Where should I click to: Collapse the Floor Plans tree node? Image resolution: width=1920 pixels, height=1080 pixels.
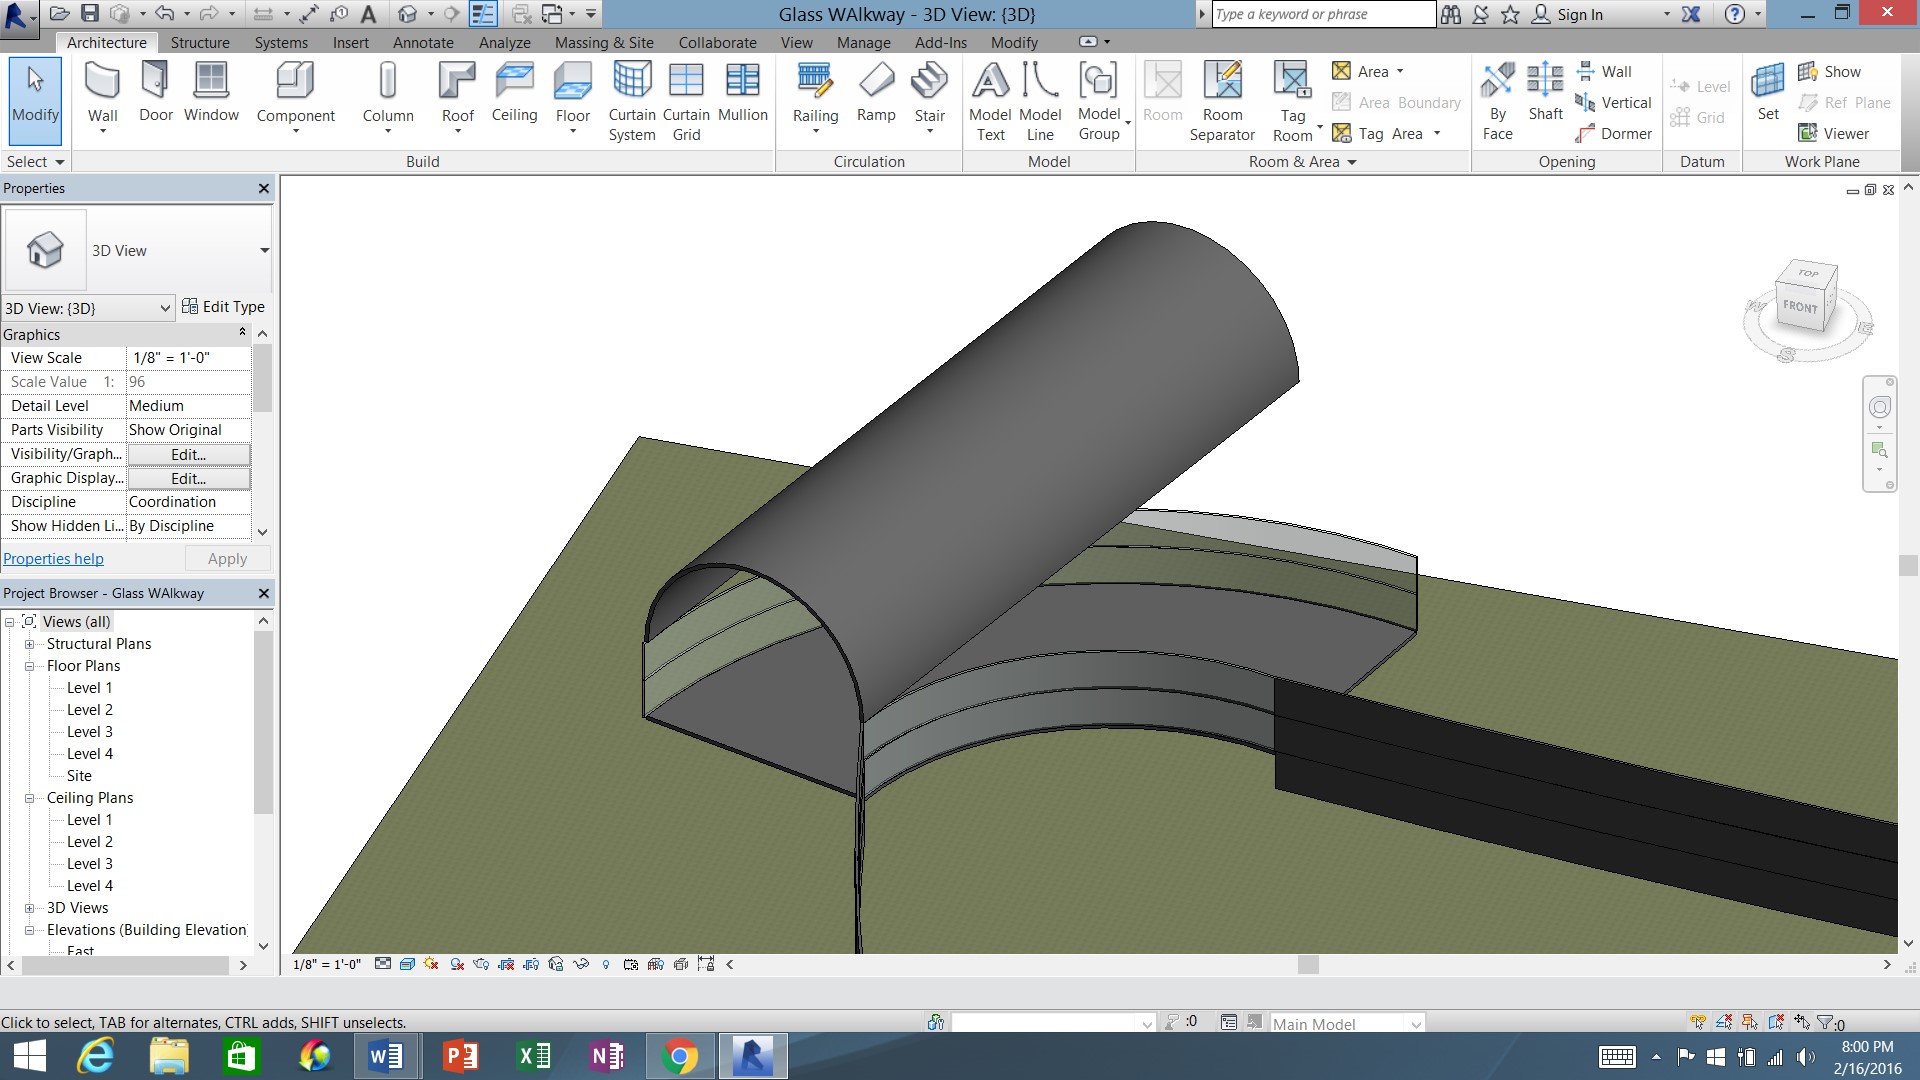(29, 666)
